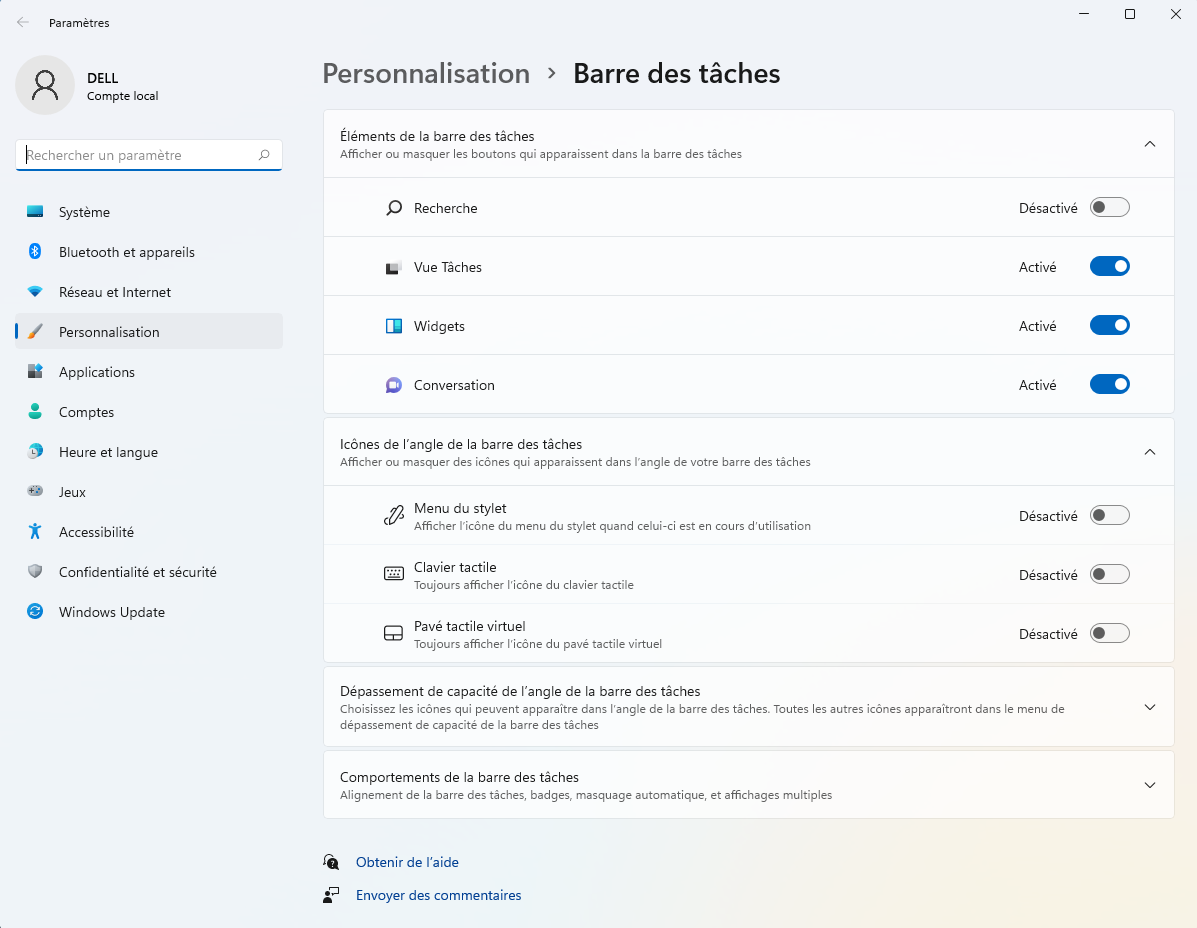Expand Comportements de la barre des tâches
Image resolution: width=1197 pixels, height=928 pixels.
[x=1150, y=785]
